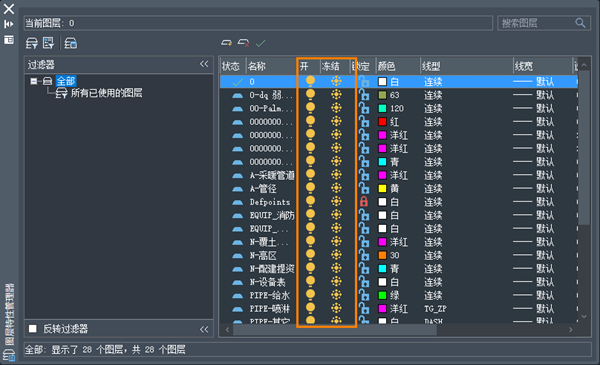Click the search magnifier icon
This screenshot has width=600, height=365.
(x=580, y=23)
